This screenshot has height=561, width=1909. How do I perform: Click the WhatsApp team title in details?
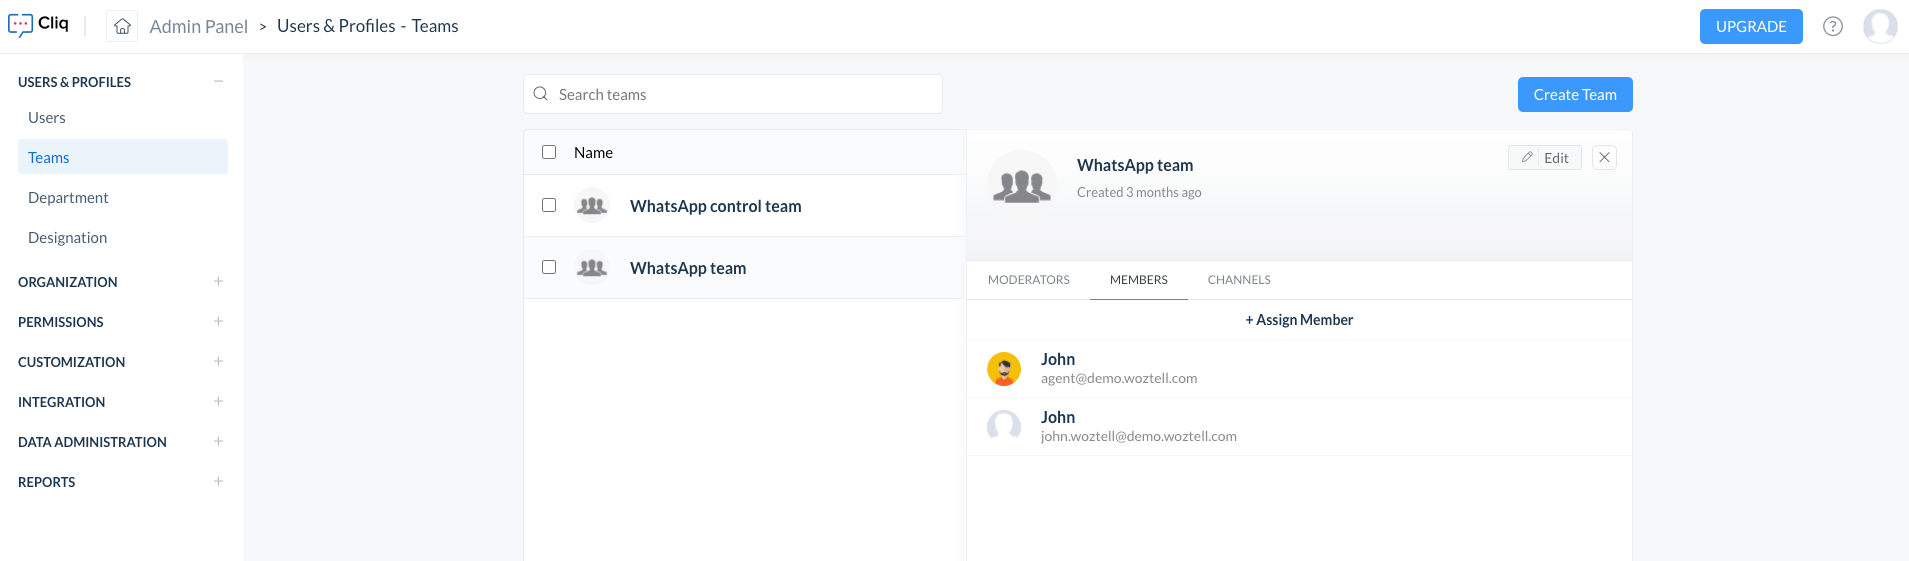[1135, 165]
